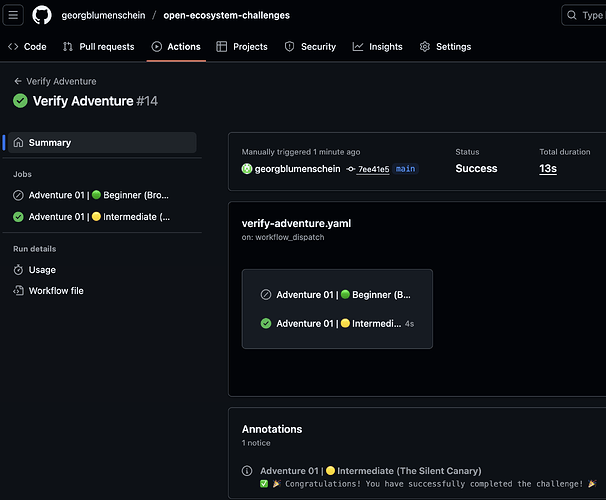Viewport: 606px width, 500px height.
Task: Open the Insights tab
Action: coord(378,47)
